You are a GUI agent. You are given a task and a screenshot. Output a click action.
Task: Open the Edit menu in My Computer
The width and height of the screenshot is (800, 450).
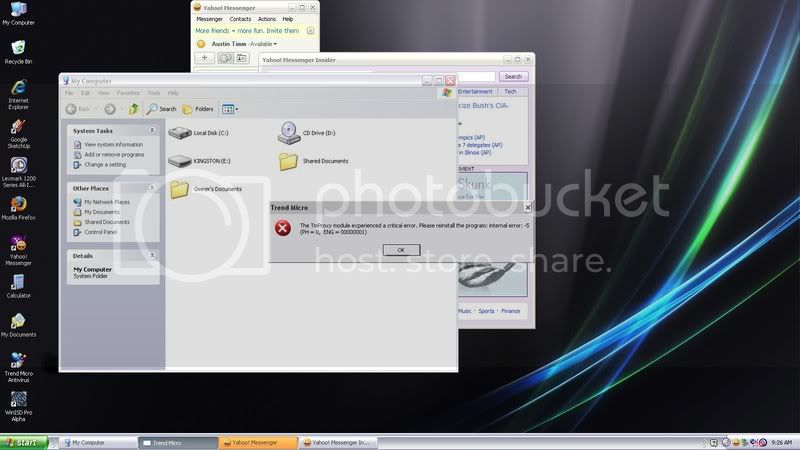pyautogui.click(x=85, y=93)
